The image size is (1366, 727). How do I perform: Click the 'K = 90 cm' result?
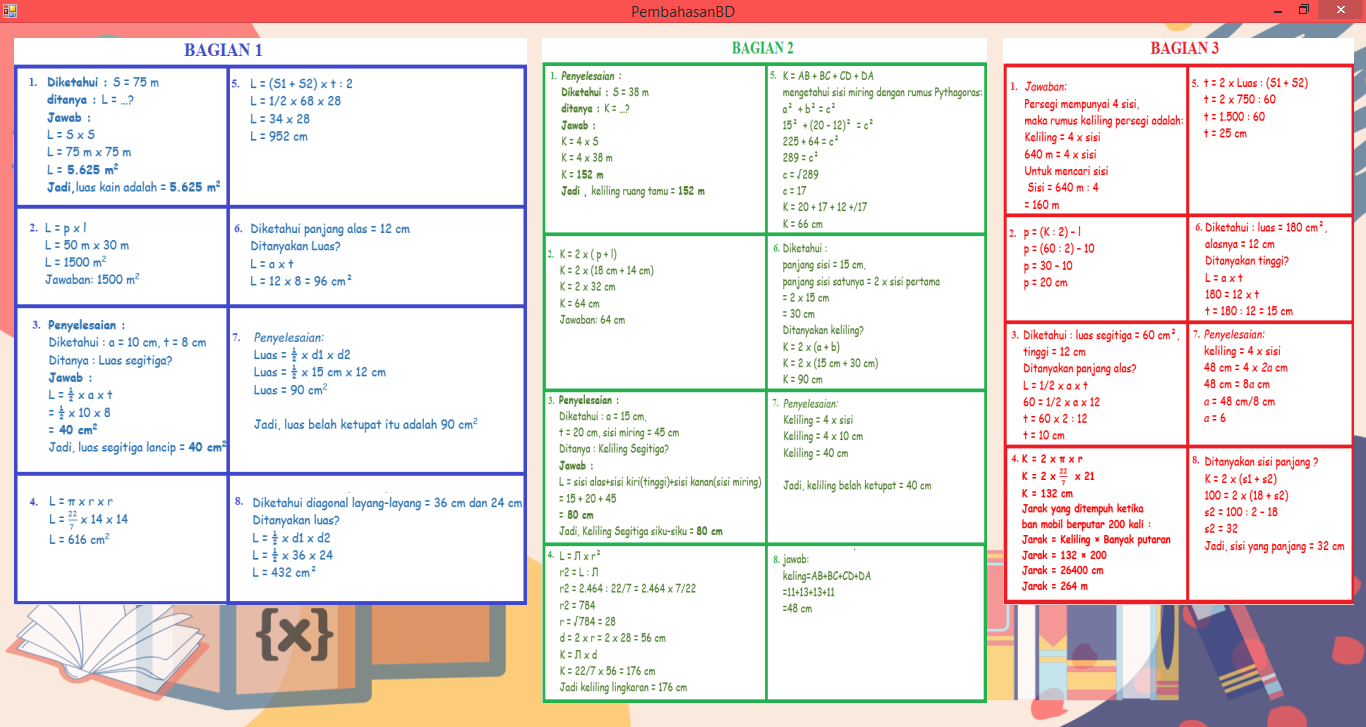803,380
